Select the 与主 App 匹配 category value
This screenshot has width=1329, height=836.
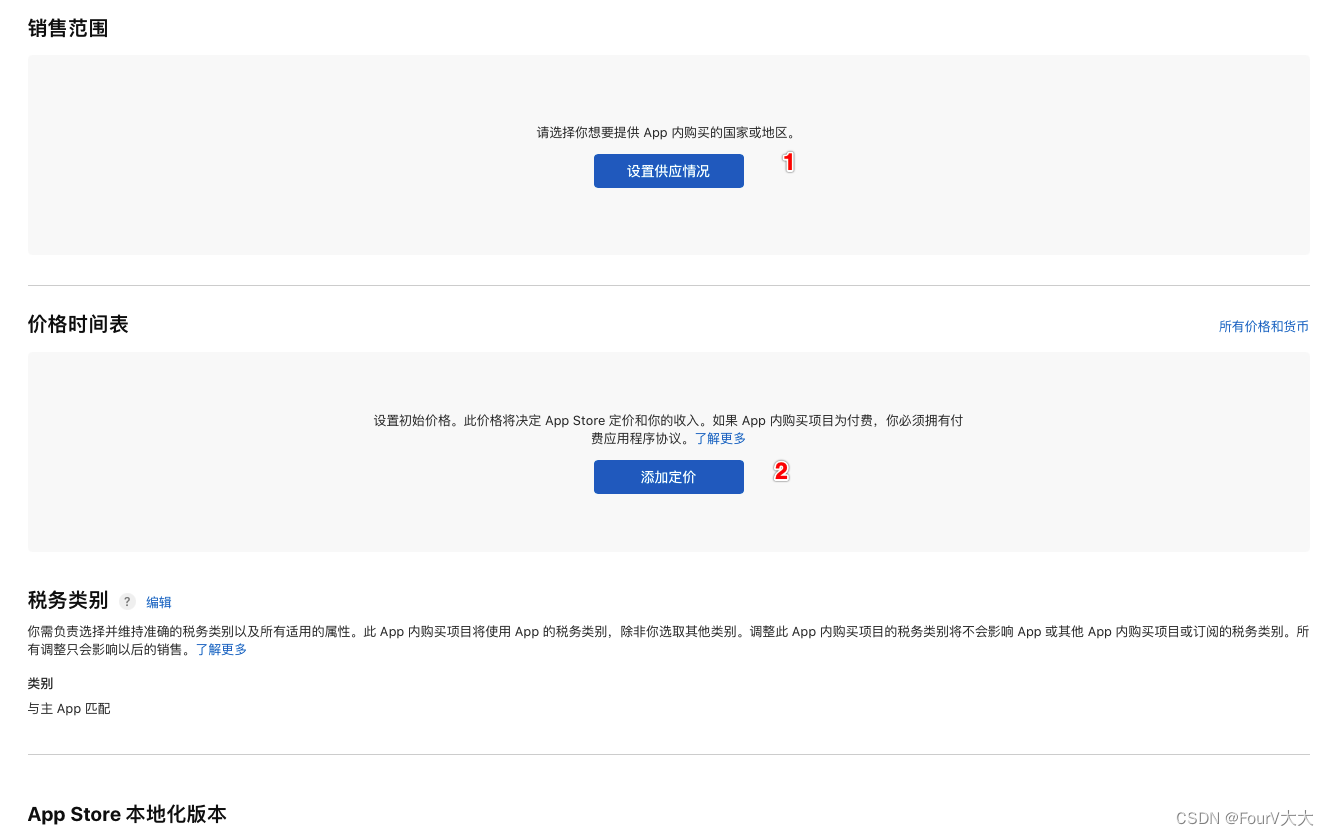(x=69, y=708)
